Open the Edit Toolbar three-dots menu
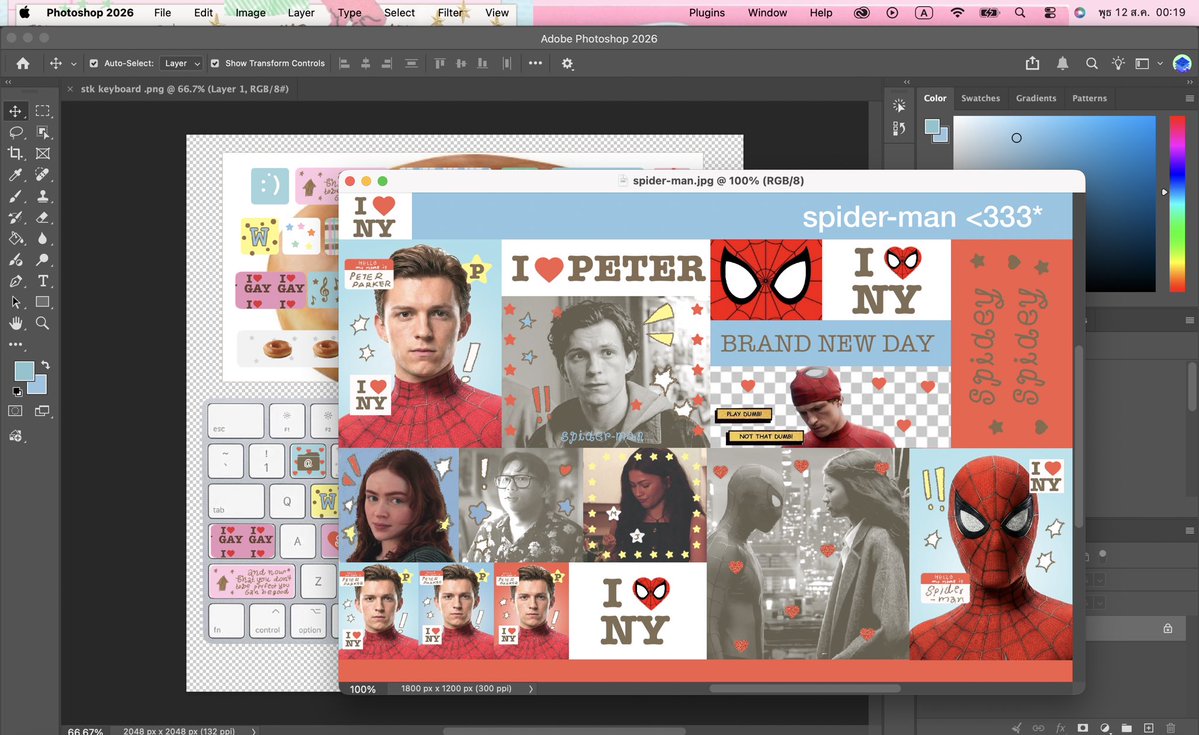 pos(15,345)
